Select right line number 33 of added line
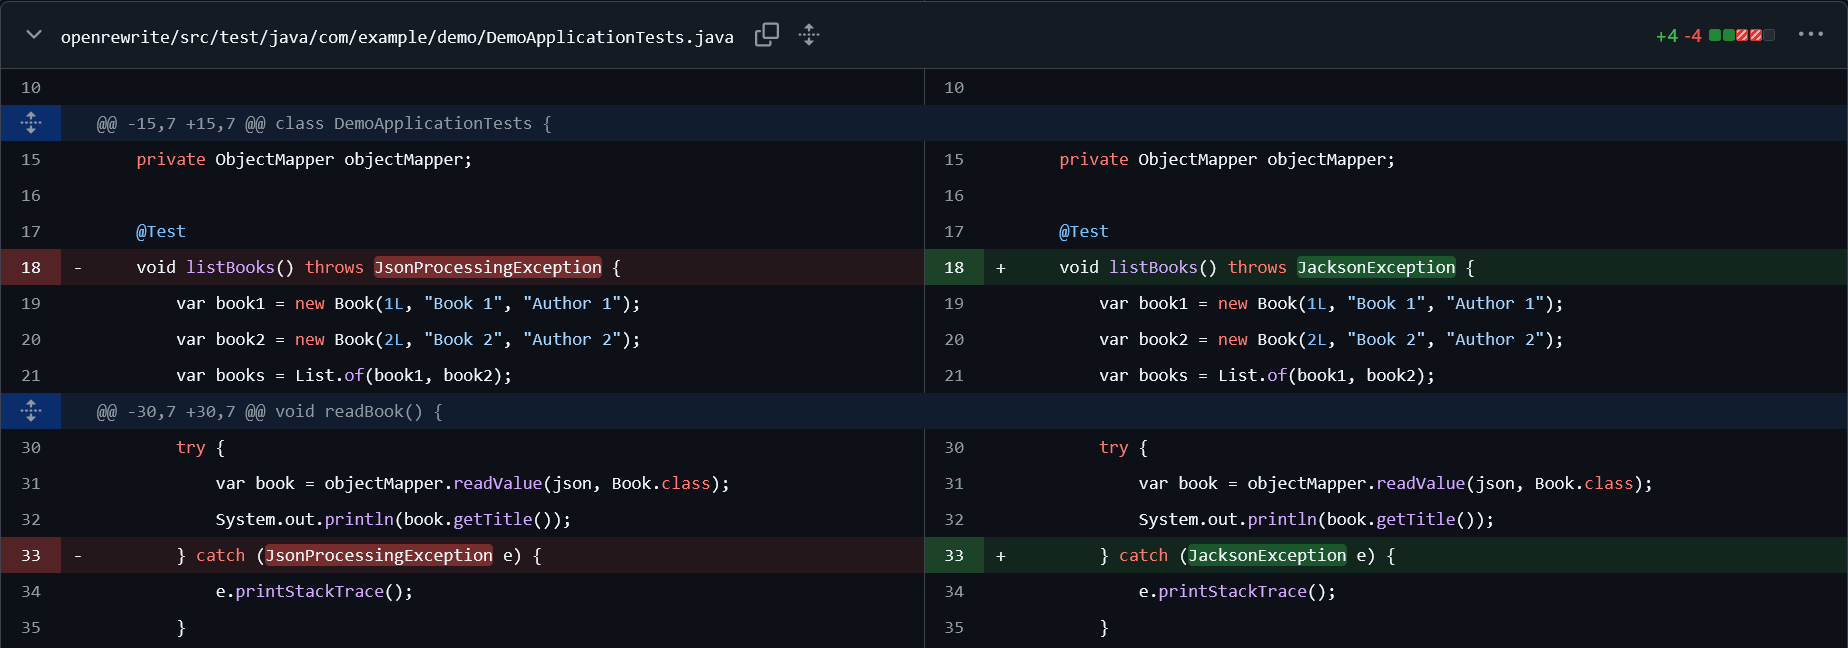This screenshot has height=648, width=1848. pyautogui.click(x=954, y=555)
